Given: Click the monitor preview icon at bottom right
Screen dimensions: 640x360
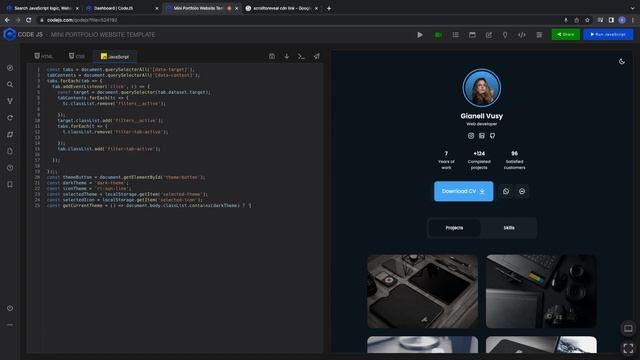Looking at the screenshot, I should [628, 328].
